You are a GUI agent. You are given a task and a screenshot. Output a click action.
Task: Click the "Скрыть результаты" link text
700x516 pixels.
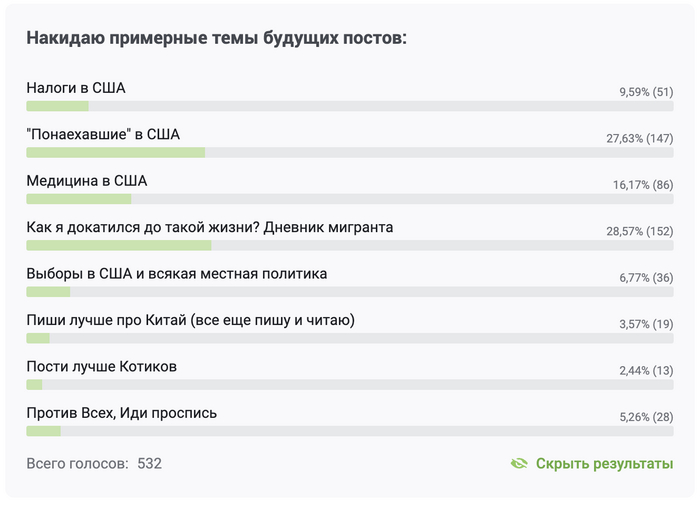point(604,464)
